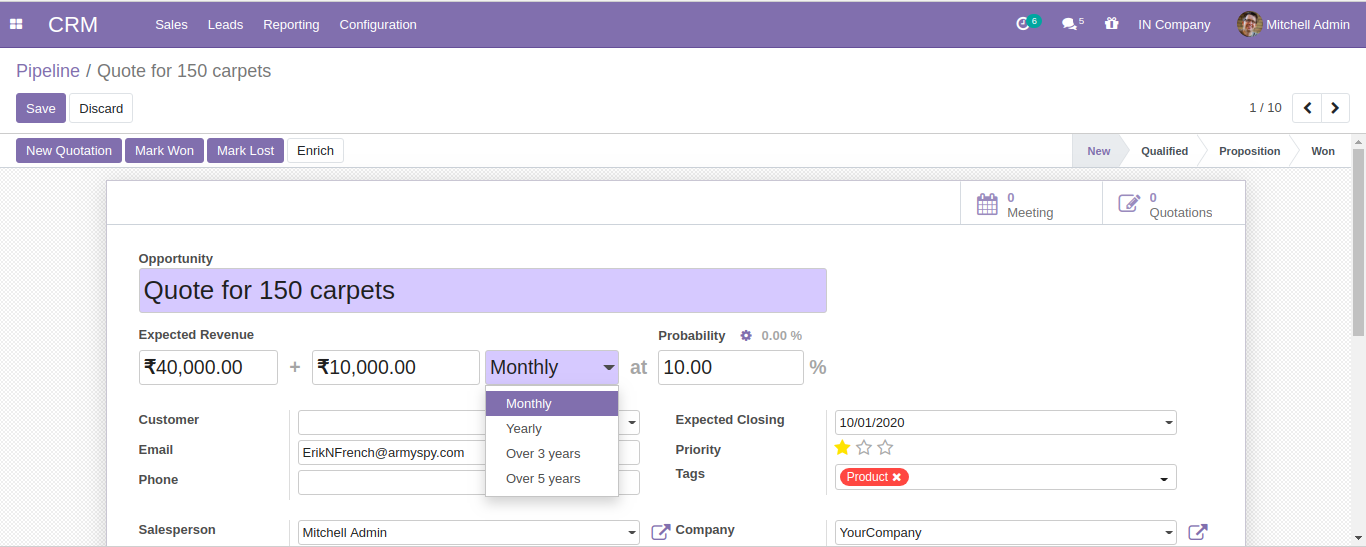Select the New stage
Viewport: 1366px width, 547px height.
(x=1098, y=151)
